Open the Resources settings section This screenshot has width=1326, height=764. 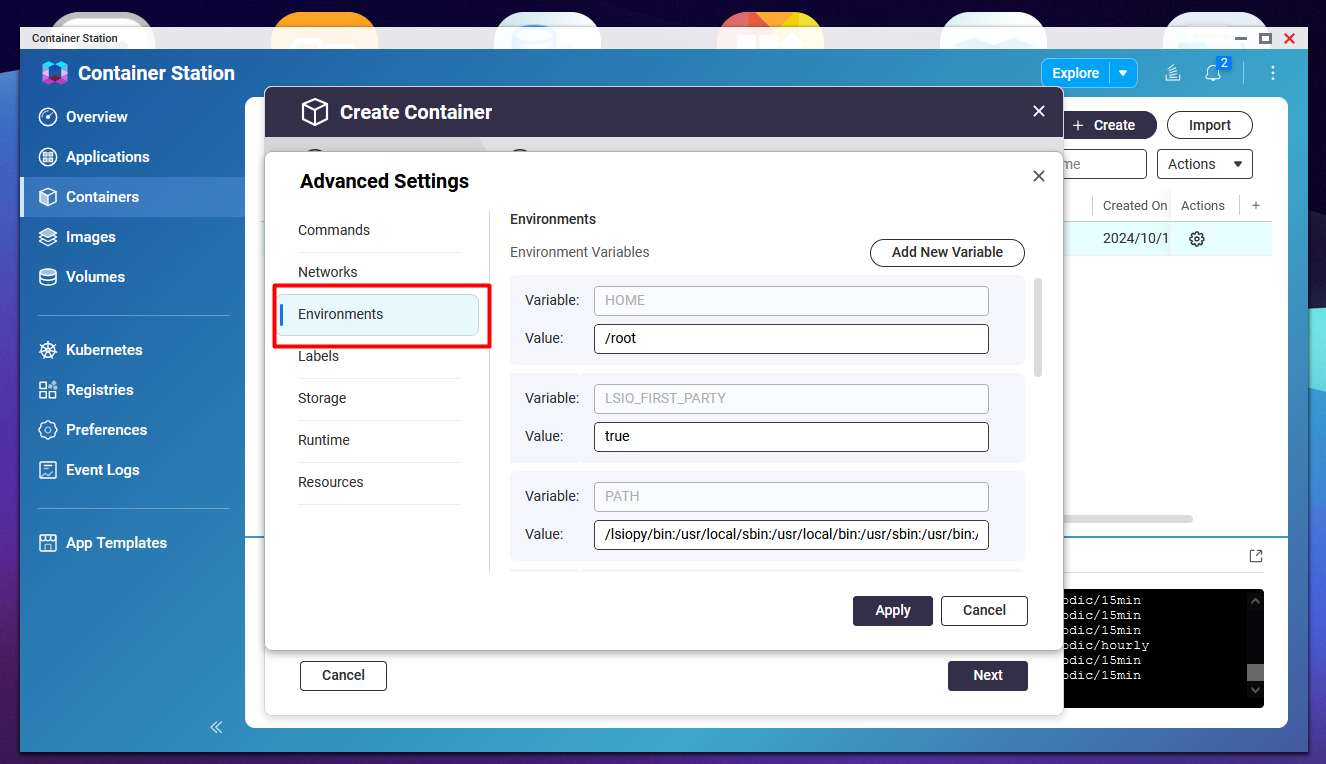point(331,482)
